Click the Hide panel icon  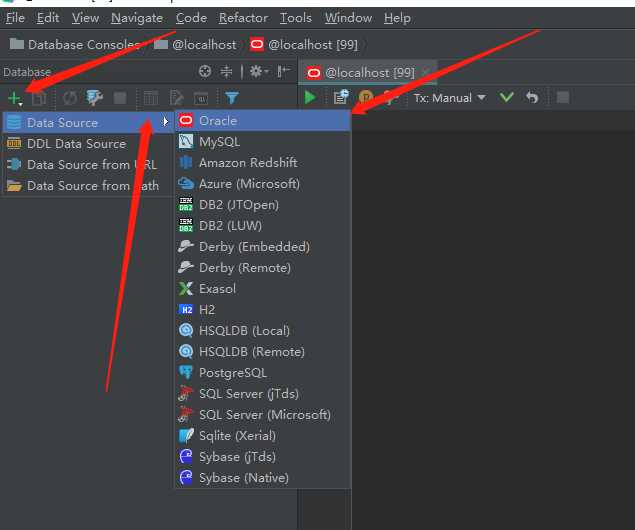point(283,72)
